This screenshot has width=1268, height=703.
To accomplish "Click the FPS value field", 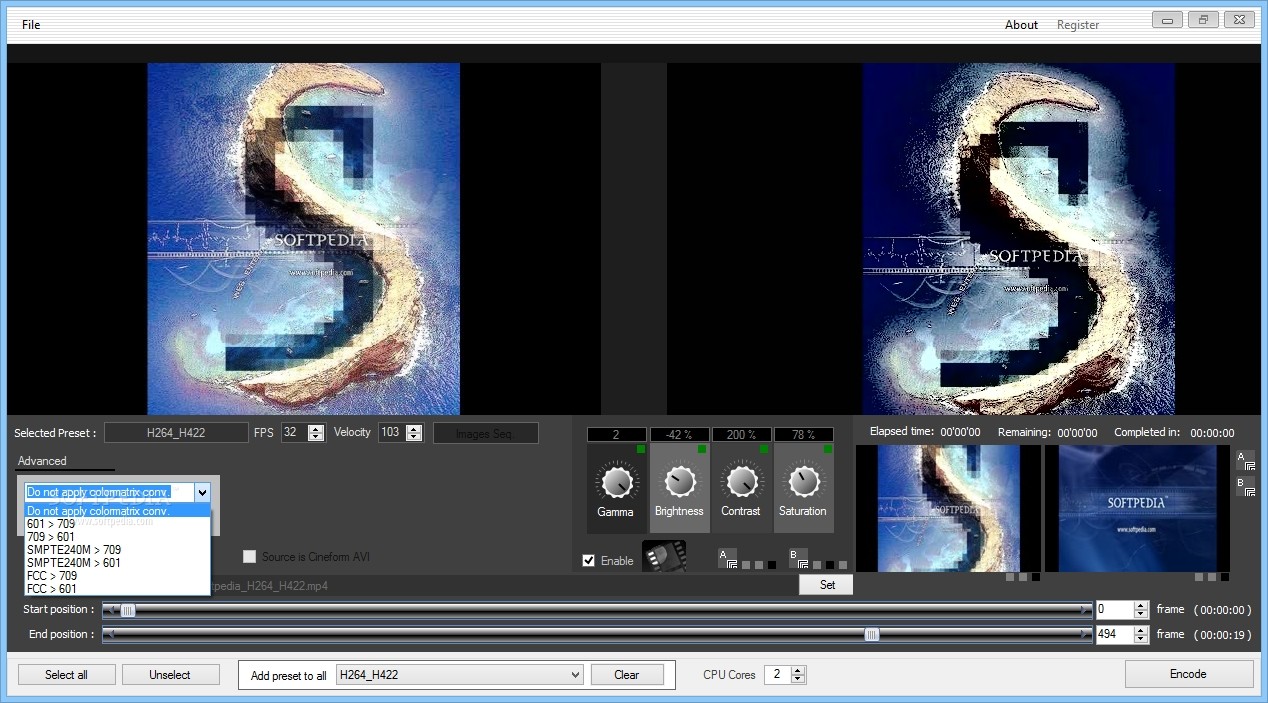I will (x=295, y=433).
